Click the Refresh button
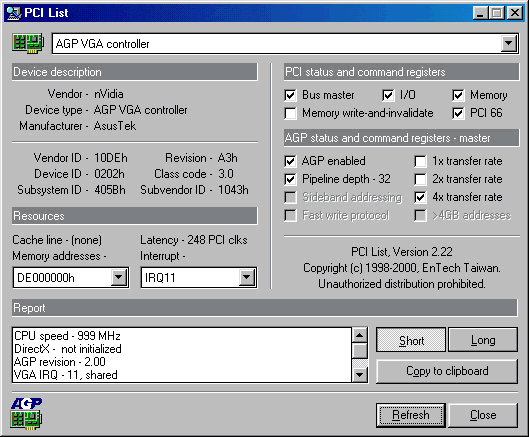The height and width of the screenshot is (437, 529). [411, 415]
